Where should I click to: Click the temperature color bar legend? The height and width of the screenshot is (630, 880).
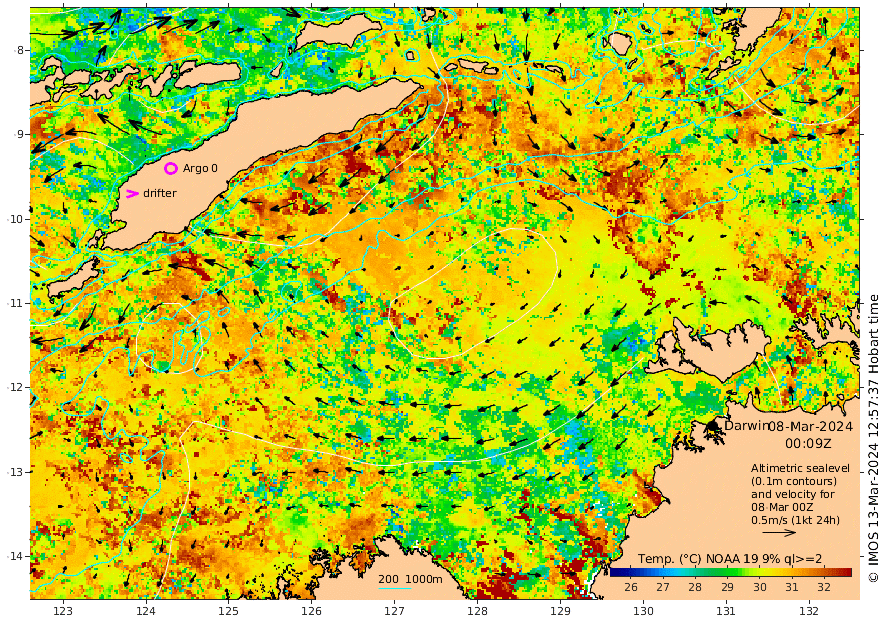(731, 572)
